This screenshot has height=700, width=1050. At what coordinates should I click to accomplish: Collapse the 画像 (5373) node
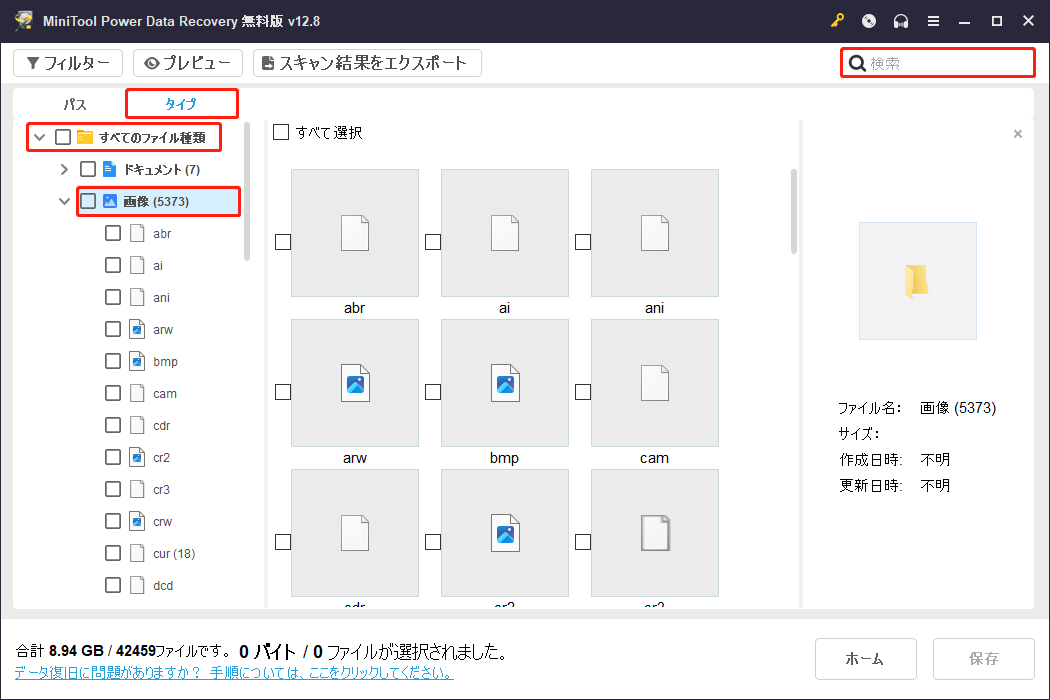[64, 200]
